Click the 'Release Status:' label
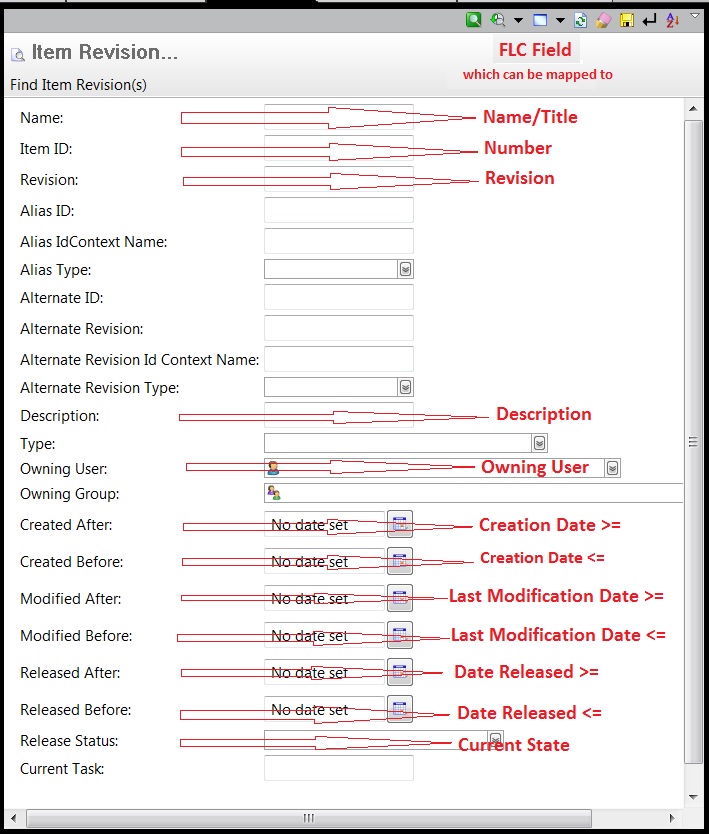 [x=69, y=740]
